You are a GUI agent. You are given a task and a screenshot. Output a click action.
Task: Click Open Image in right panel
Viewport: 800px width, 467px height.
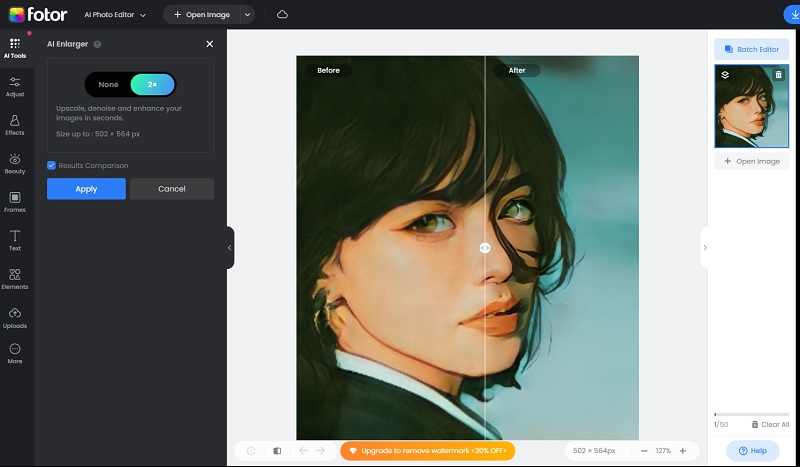(752, 161)
